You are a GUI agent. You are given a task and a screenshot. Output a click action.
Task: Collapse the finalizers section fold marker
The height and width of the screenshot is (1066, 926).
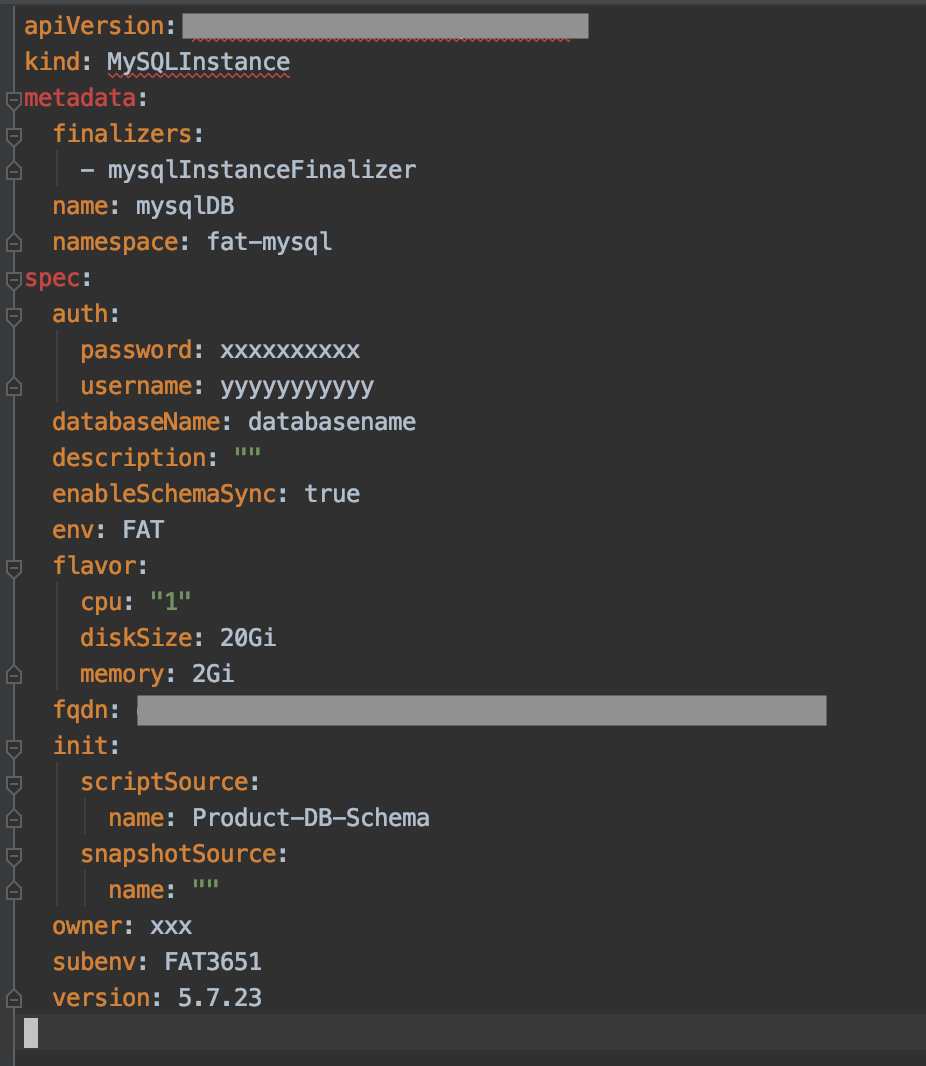tap(13, 135)
